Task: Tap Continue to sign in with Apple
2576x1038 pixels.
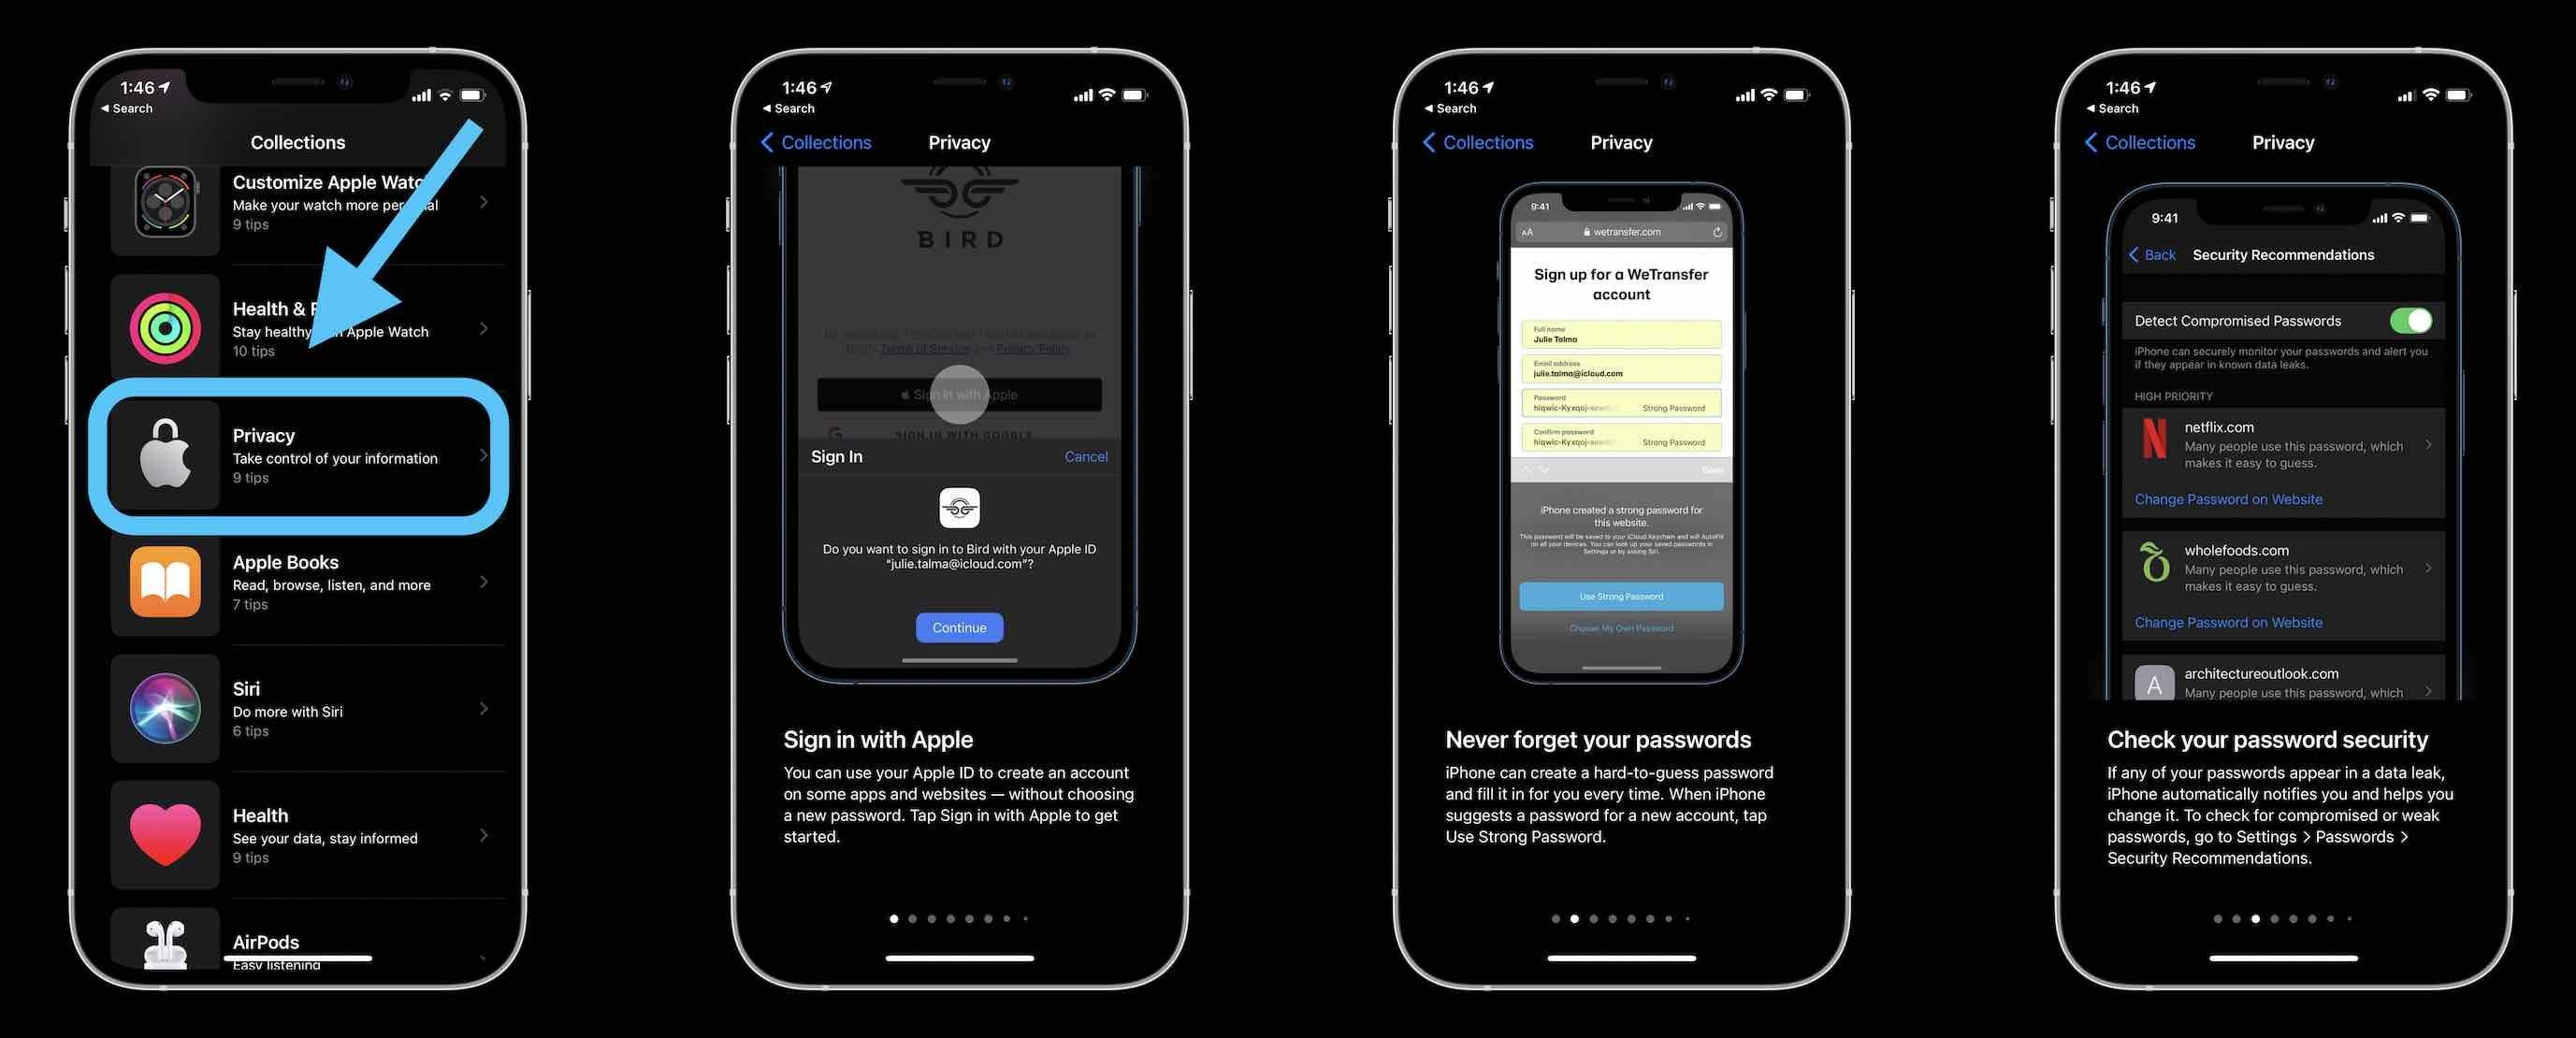Action: 960,627
